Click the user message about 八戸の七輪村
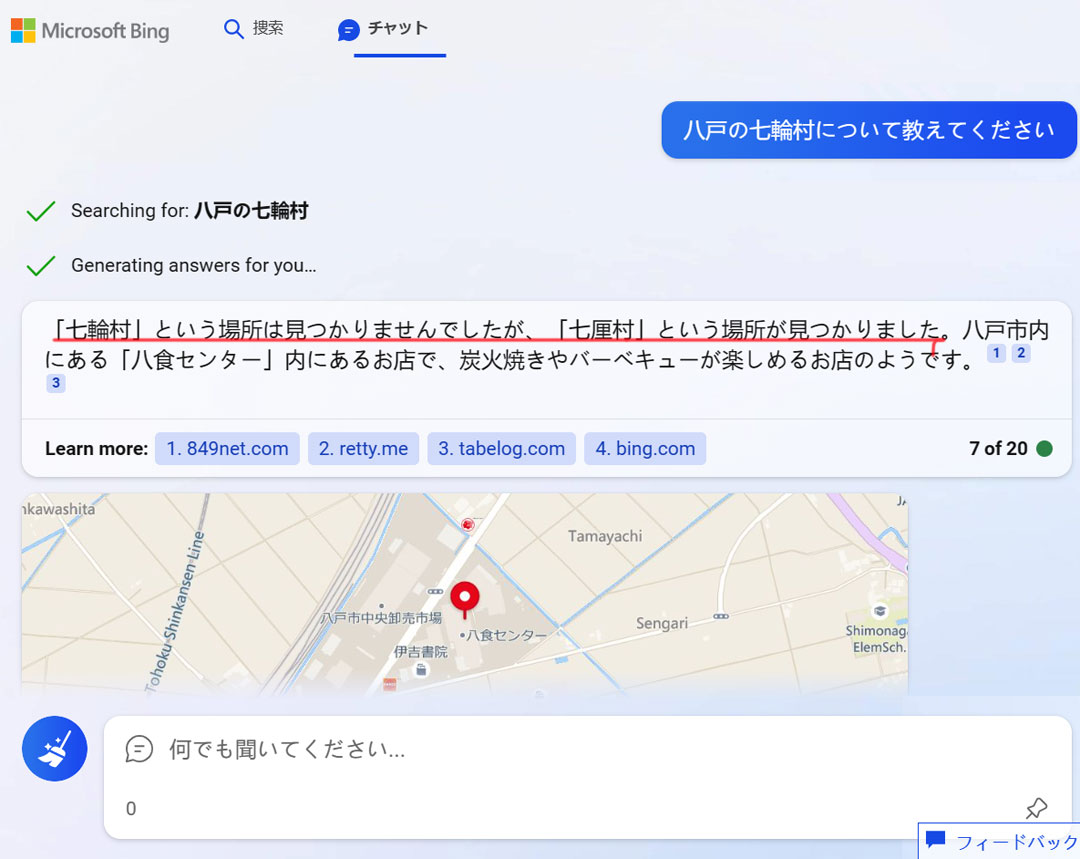This screenshot has height=859, width=1080. click(869, 130)
